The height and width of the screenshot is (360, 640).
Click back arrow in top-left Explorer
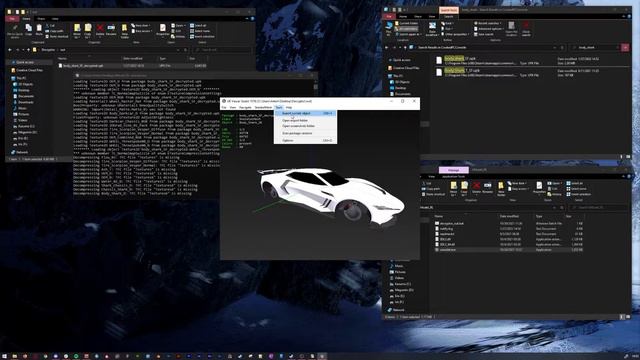(10, 50)
